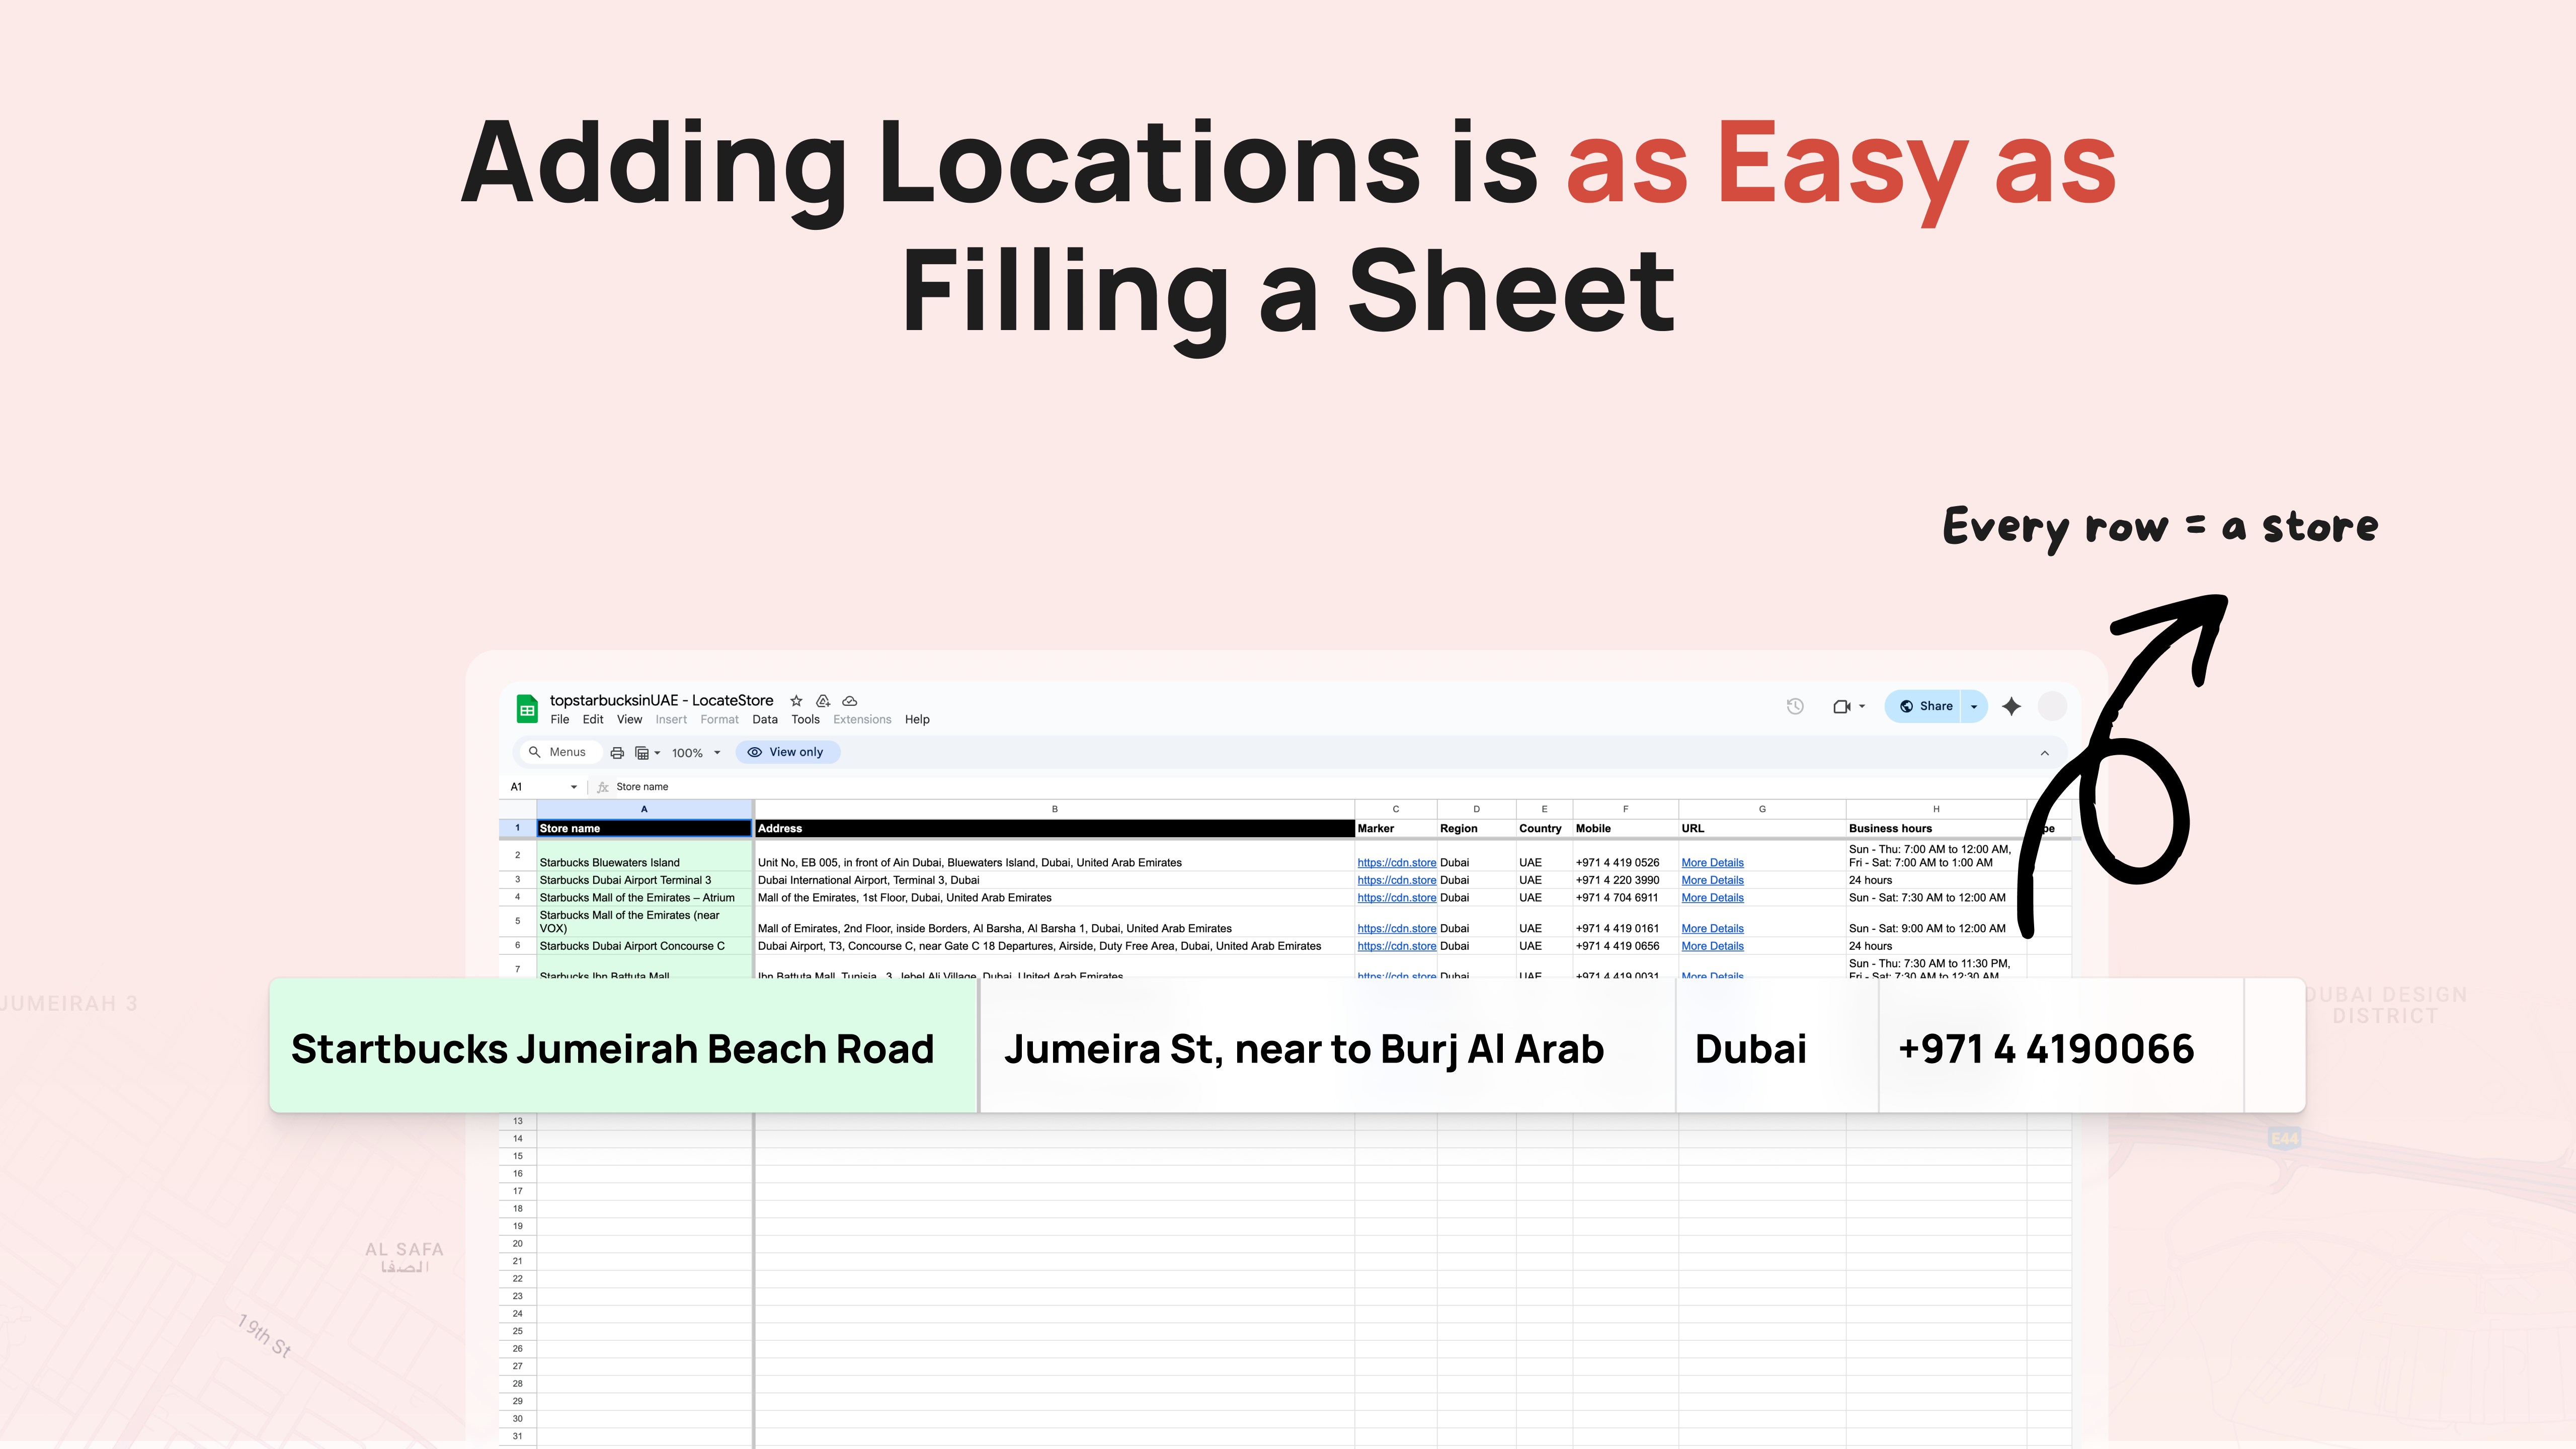Click the Share button

[x=1925, y=706]
